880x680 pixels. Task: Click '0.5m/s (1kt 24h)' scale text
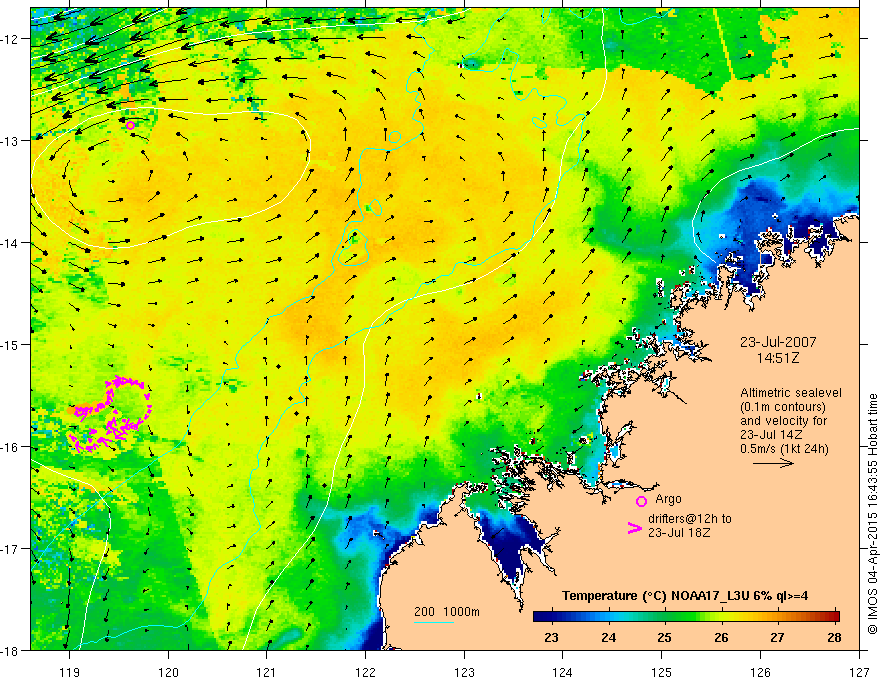click(784, 448)
